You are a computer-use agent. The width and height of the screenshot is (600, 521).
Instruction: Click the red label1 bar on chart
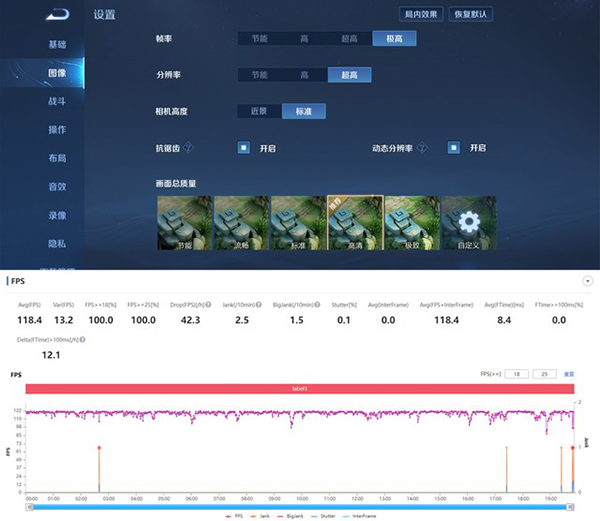click(x=300, y=388)
